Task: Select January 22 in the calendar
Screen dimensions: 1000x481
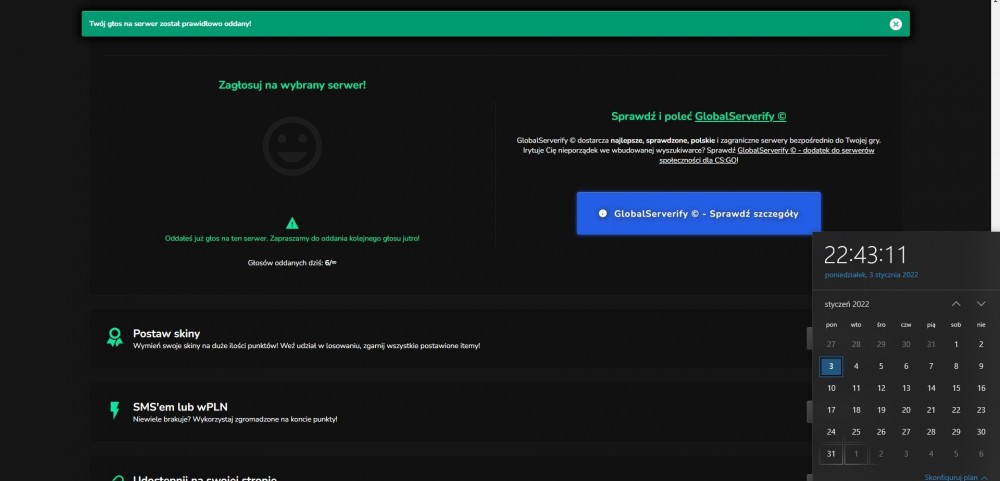Action: pos(956,410)
